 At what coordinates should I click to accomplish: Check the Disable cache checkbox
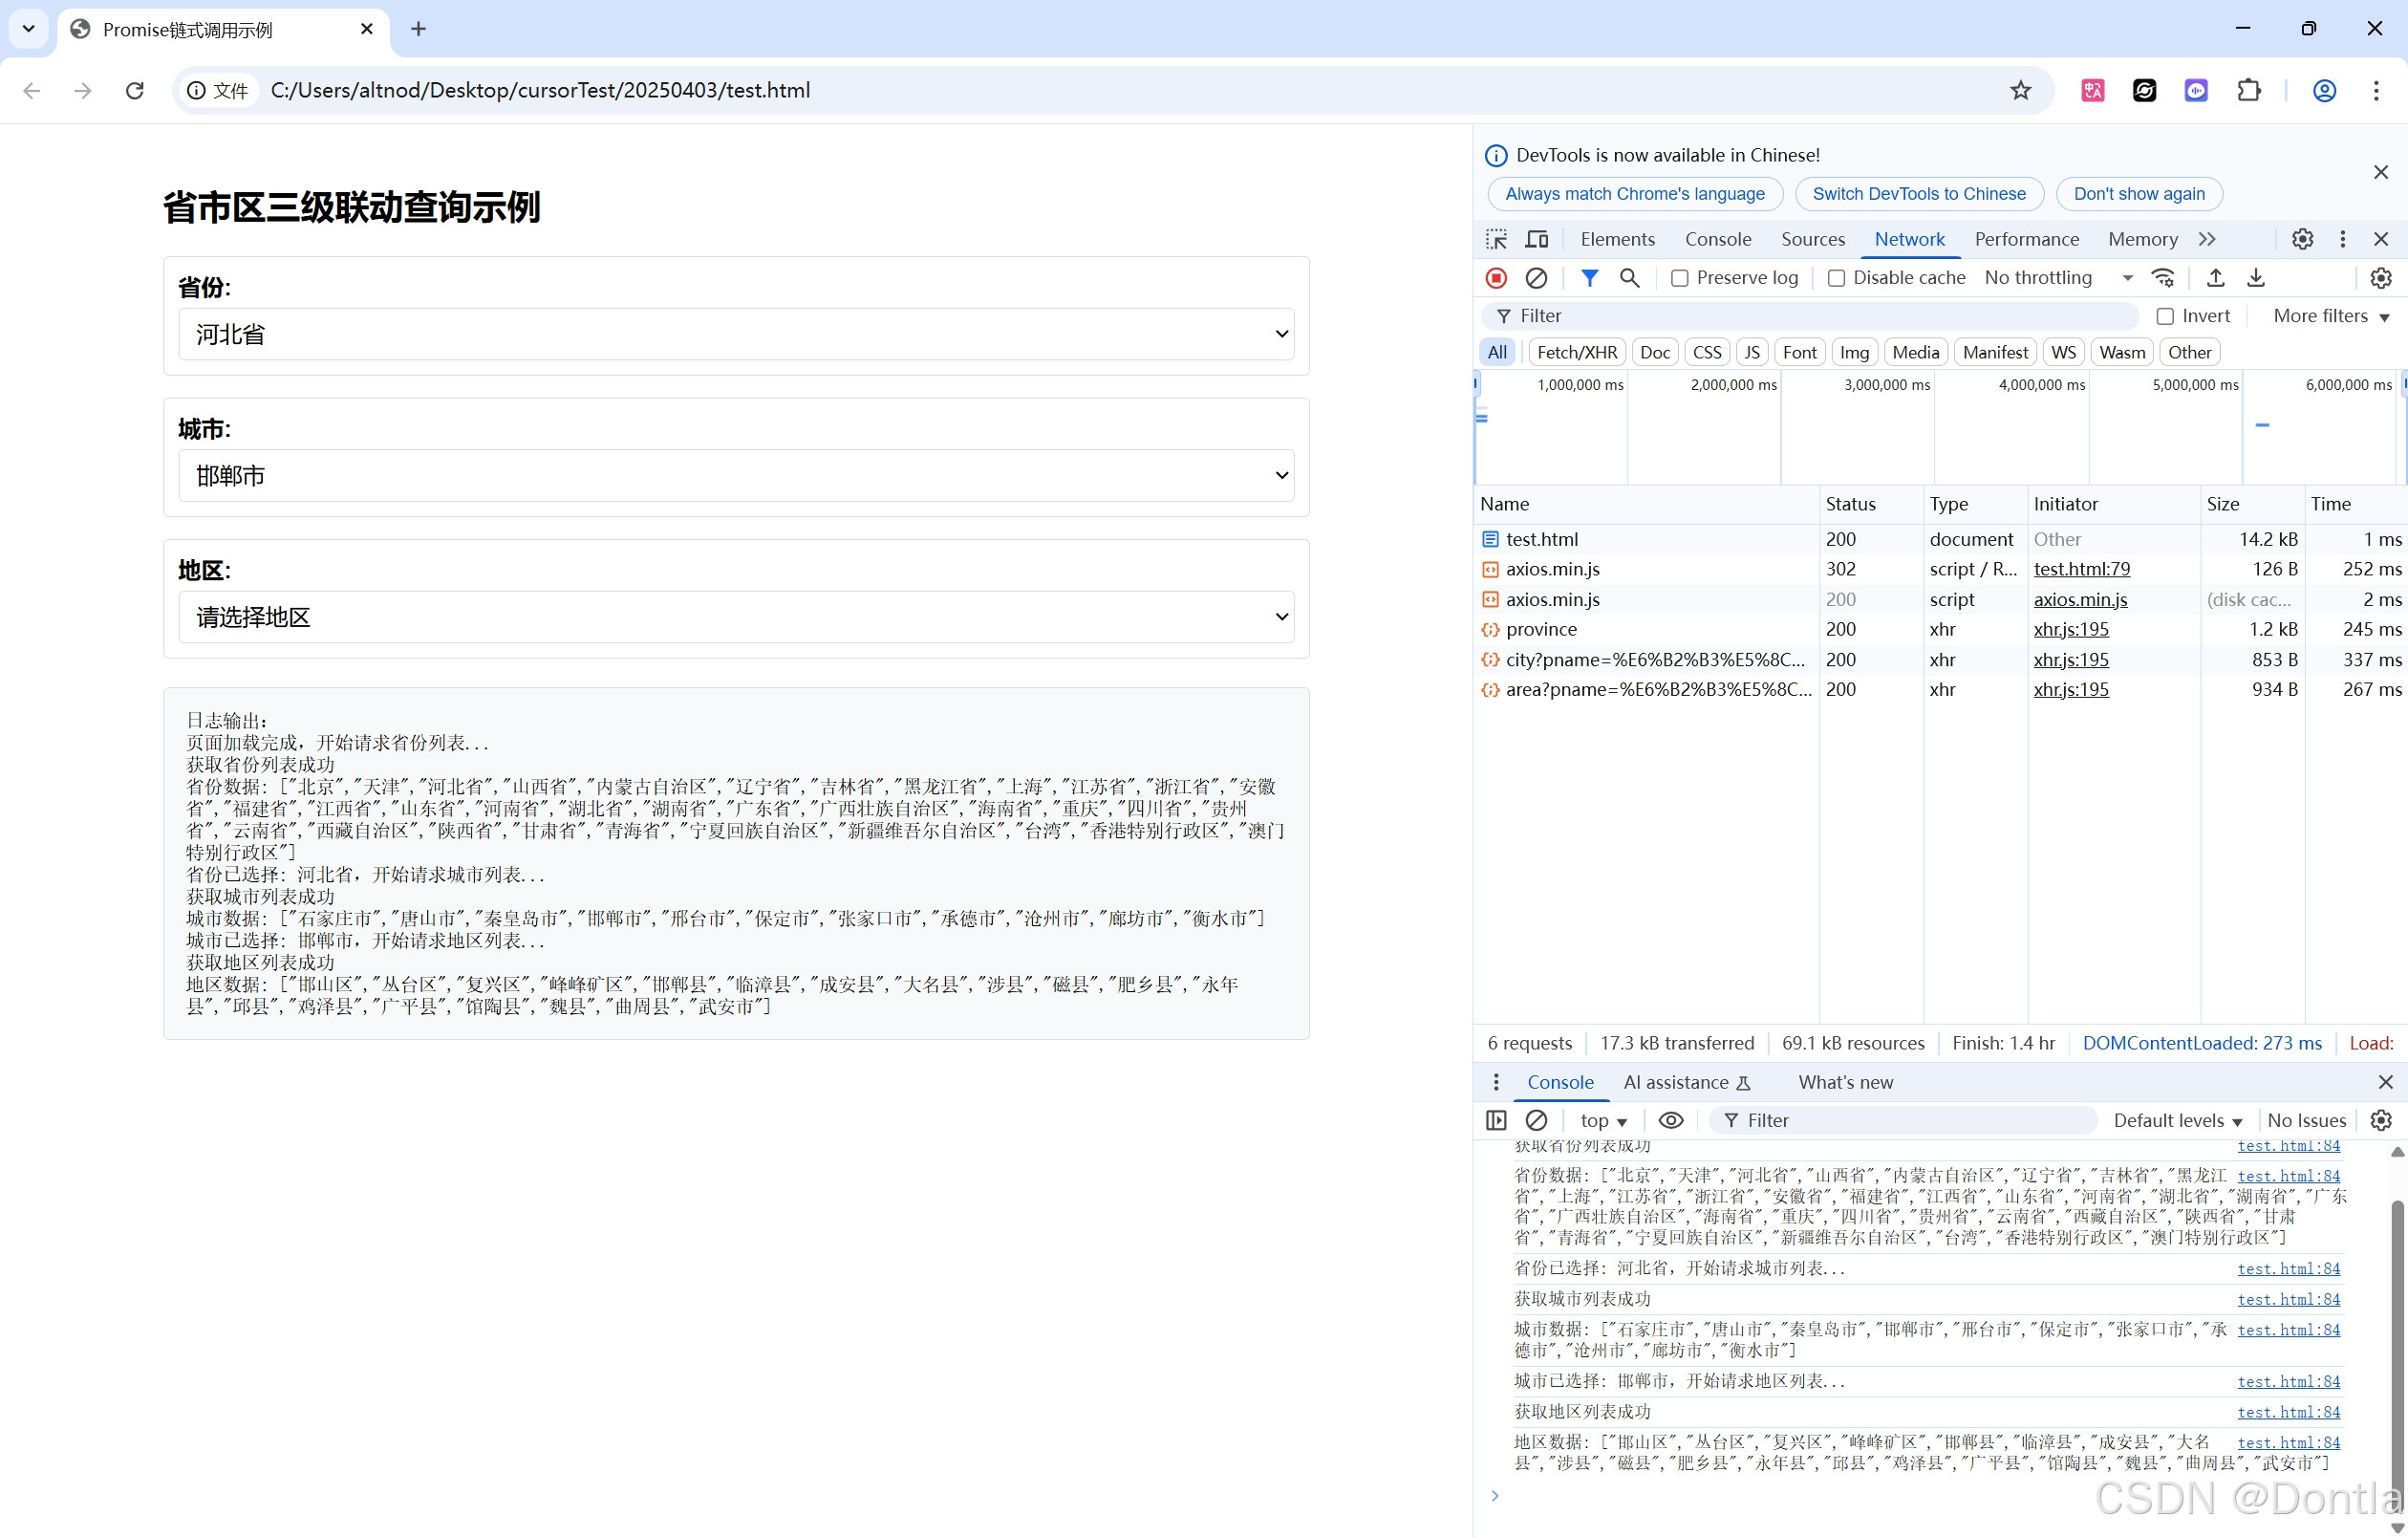pos(1836,278)
